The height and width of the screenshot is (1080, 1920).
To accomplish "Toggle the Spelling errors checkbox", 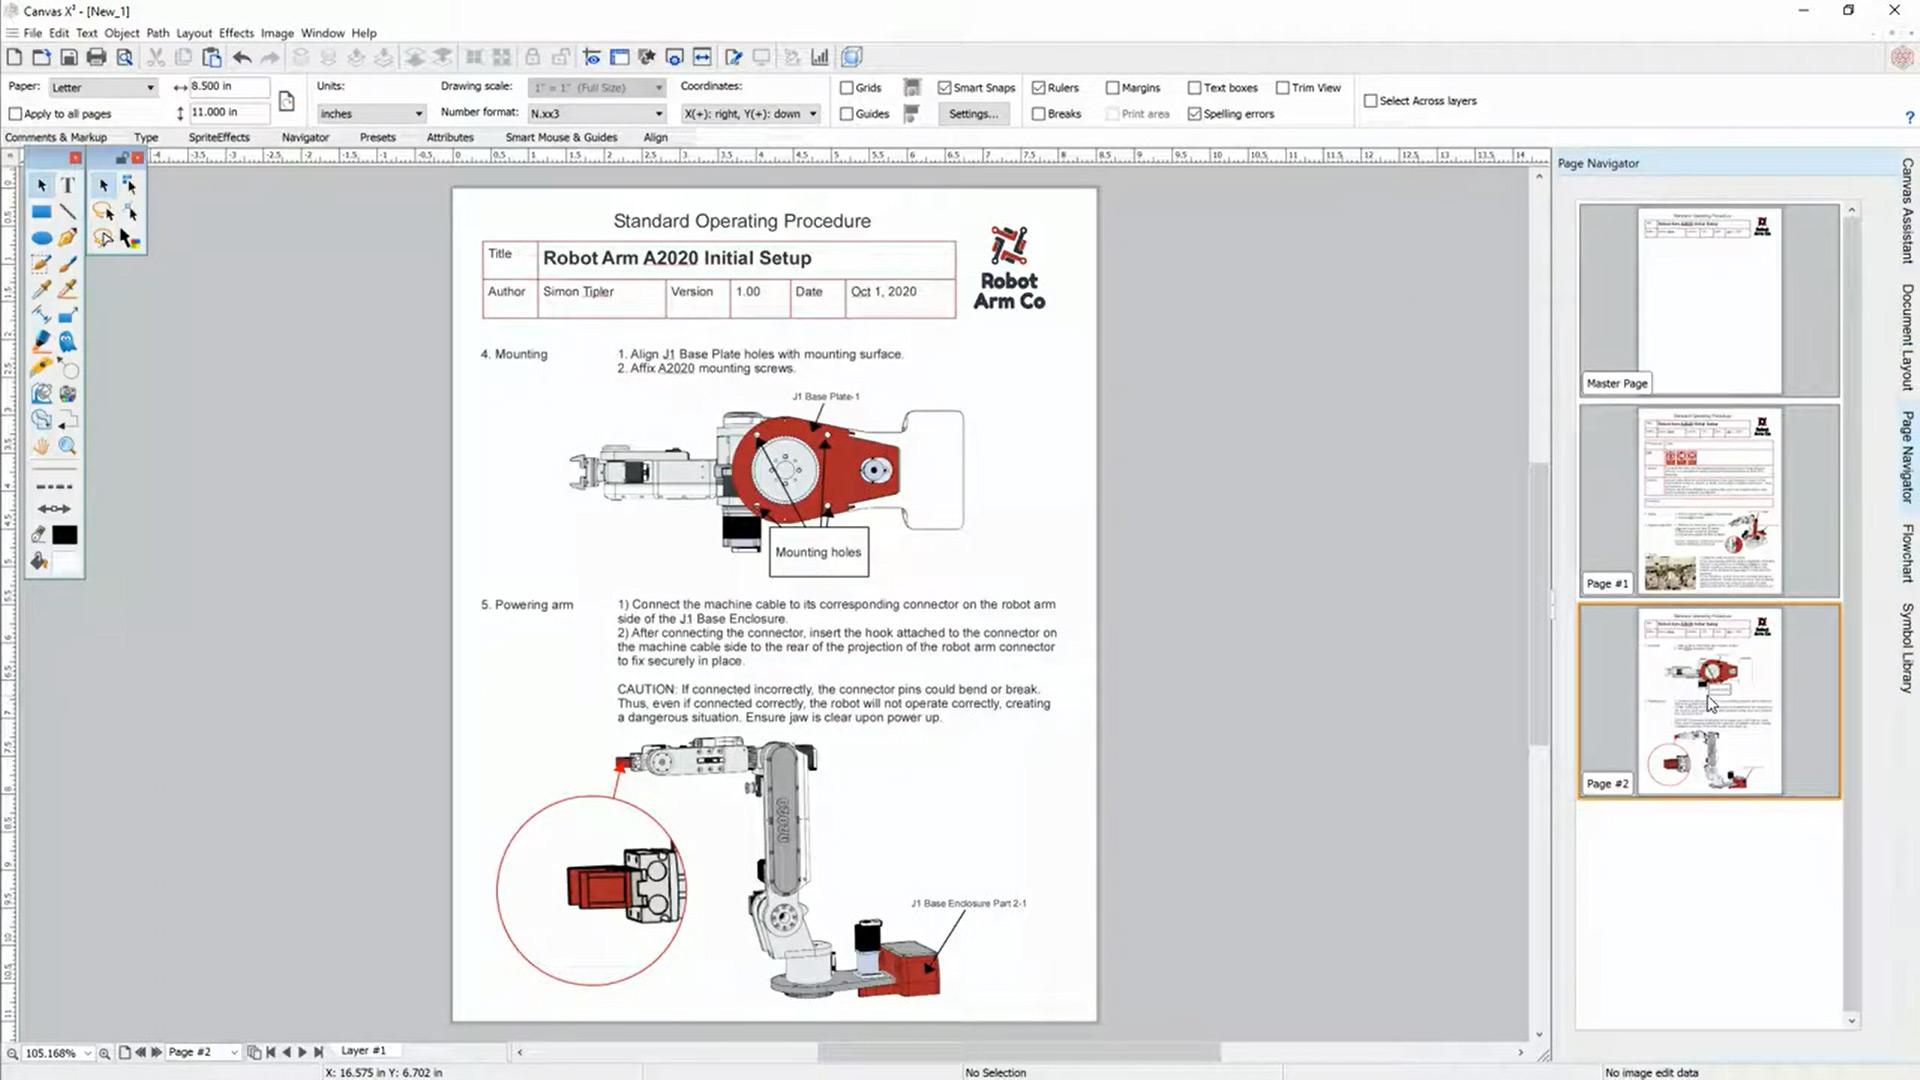I will pyautogui.click(x=1194, y=114).
